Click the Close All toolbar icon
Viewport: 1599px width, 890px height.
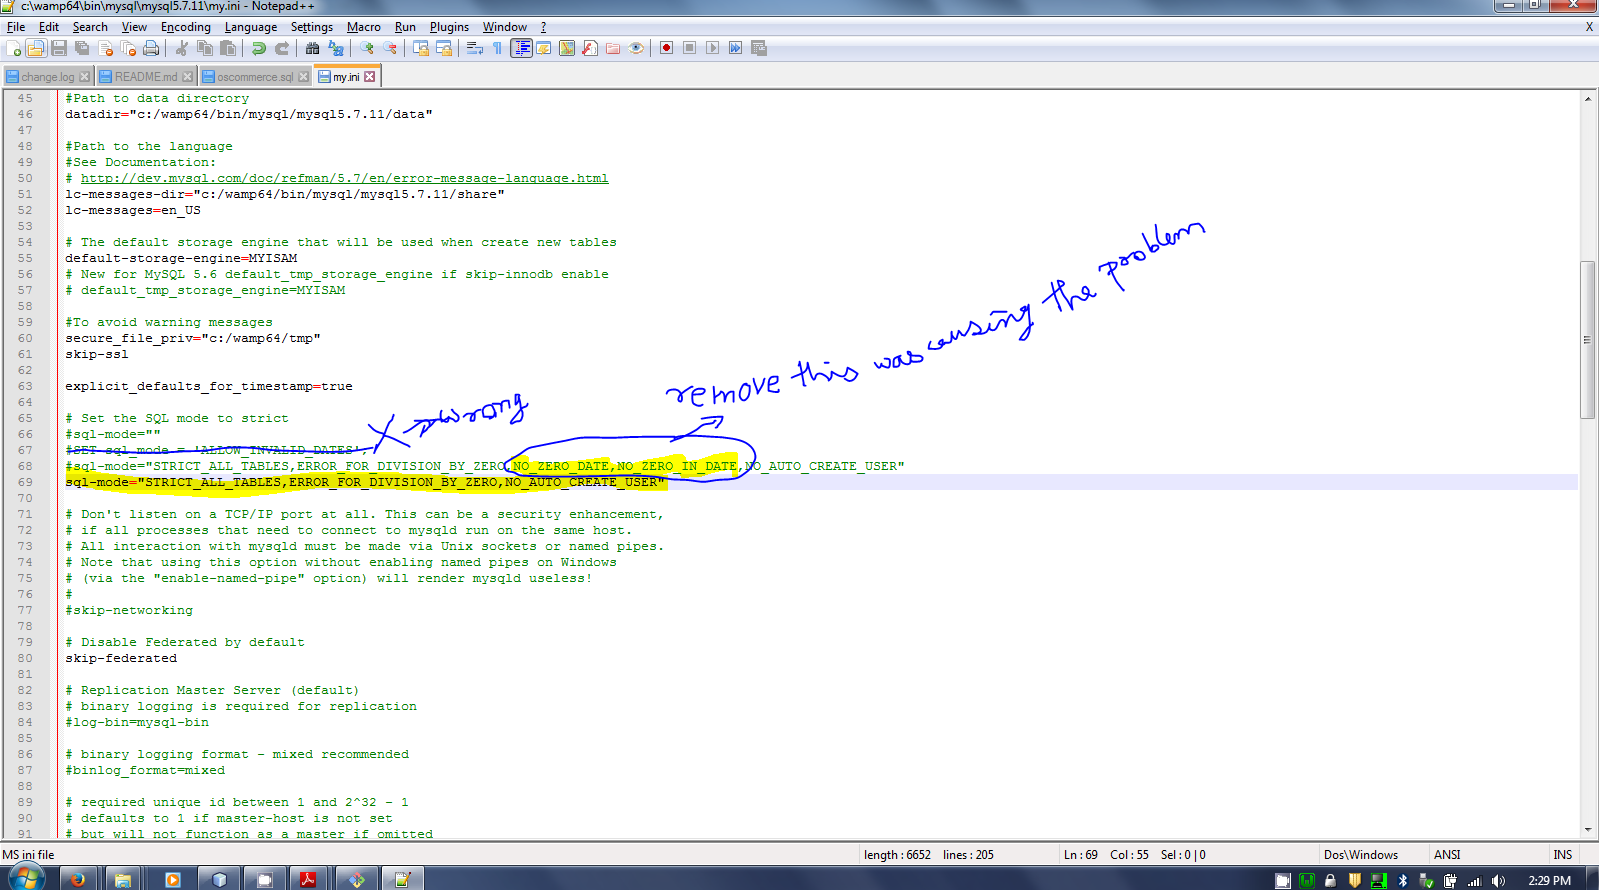pos(128,48)
